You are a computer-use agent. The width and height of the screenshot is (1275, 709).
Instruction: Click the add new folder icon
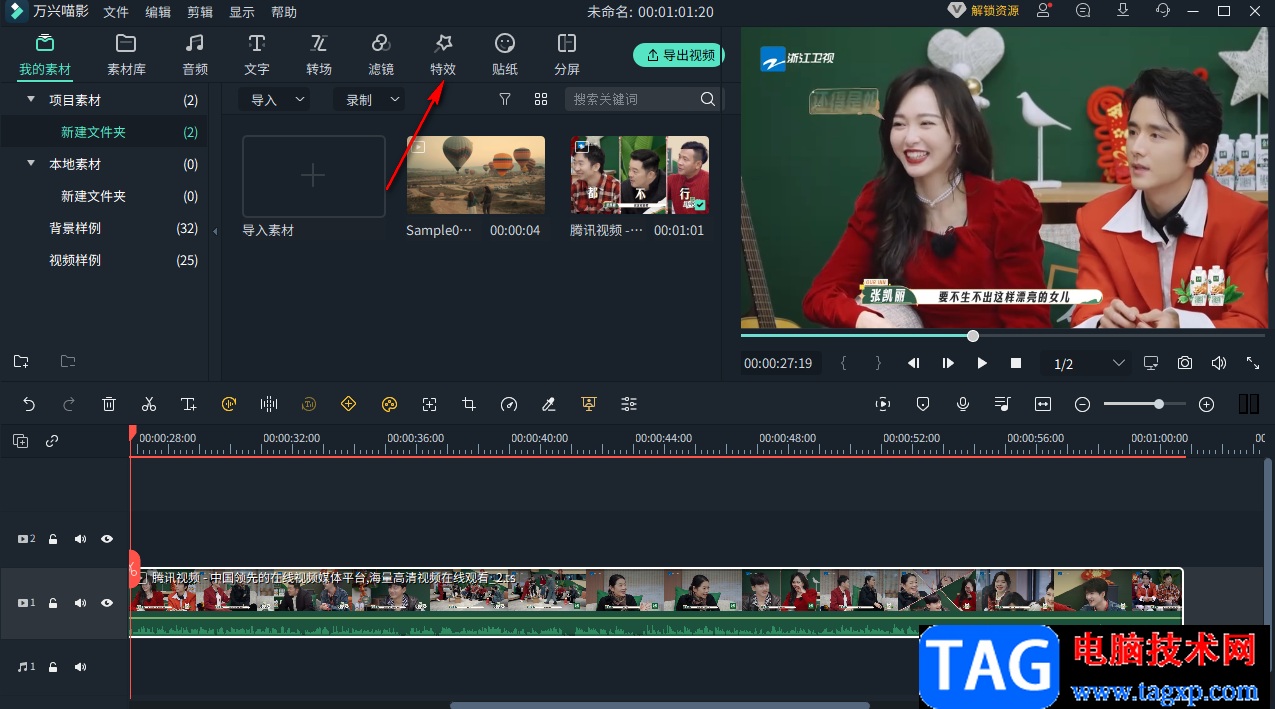click(x=21, y=361)
